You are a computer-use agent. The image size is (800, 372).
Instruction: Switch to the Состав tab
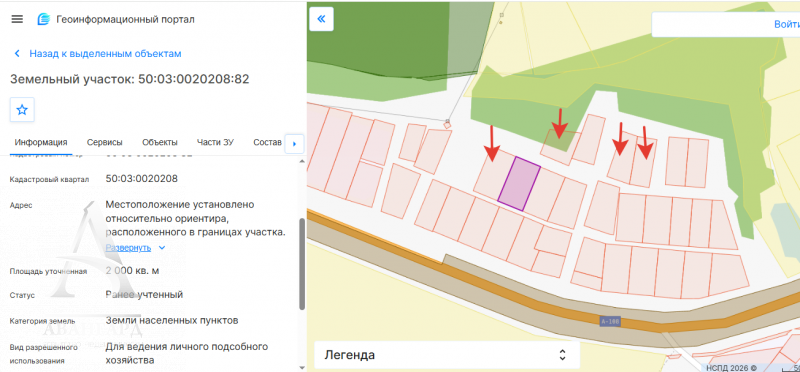point(267,142)
